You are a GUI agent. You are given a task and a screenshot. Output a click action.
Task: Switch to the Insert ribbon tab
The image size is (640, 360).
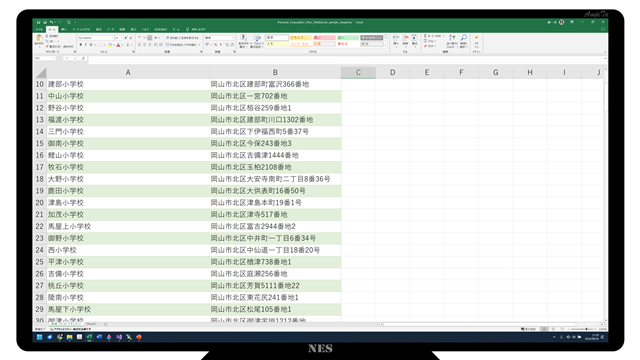[x=64, y=29]
